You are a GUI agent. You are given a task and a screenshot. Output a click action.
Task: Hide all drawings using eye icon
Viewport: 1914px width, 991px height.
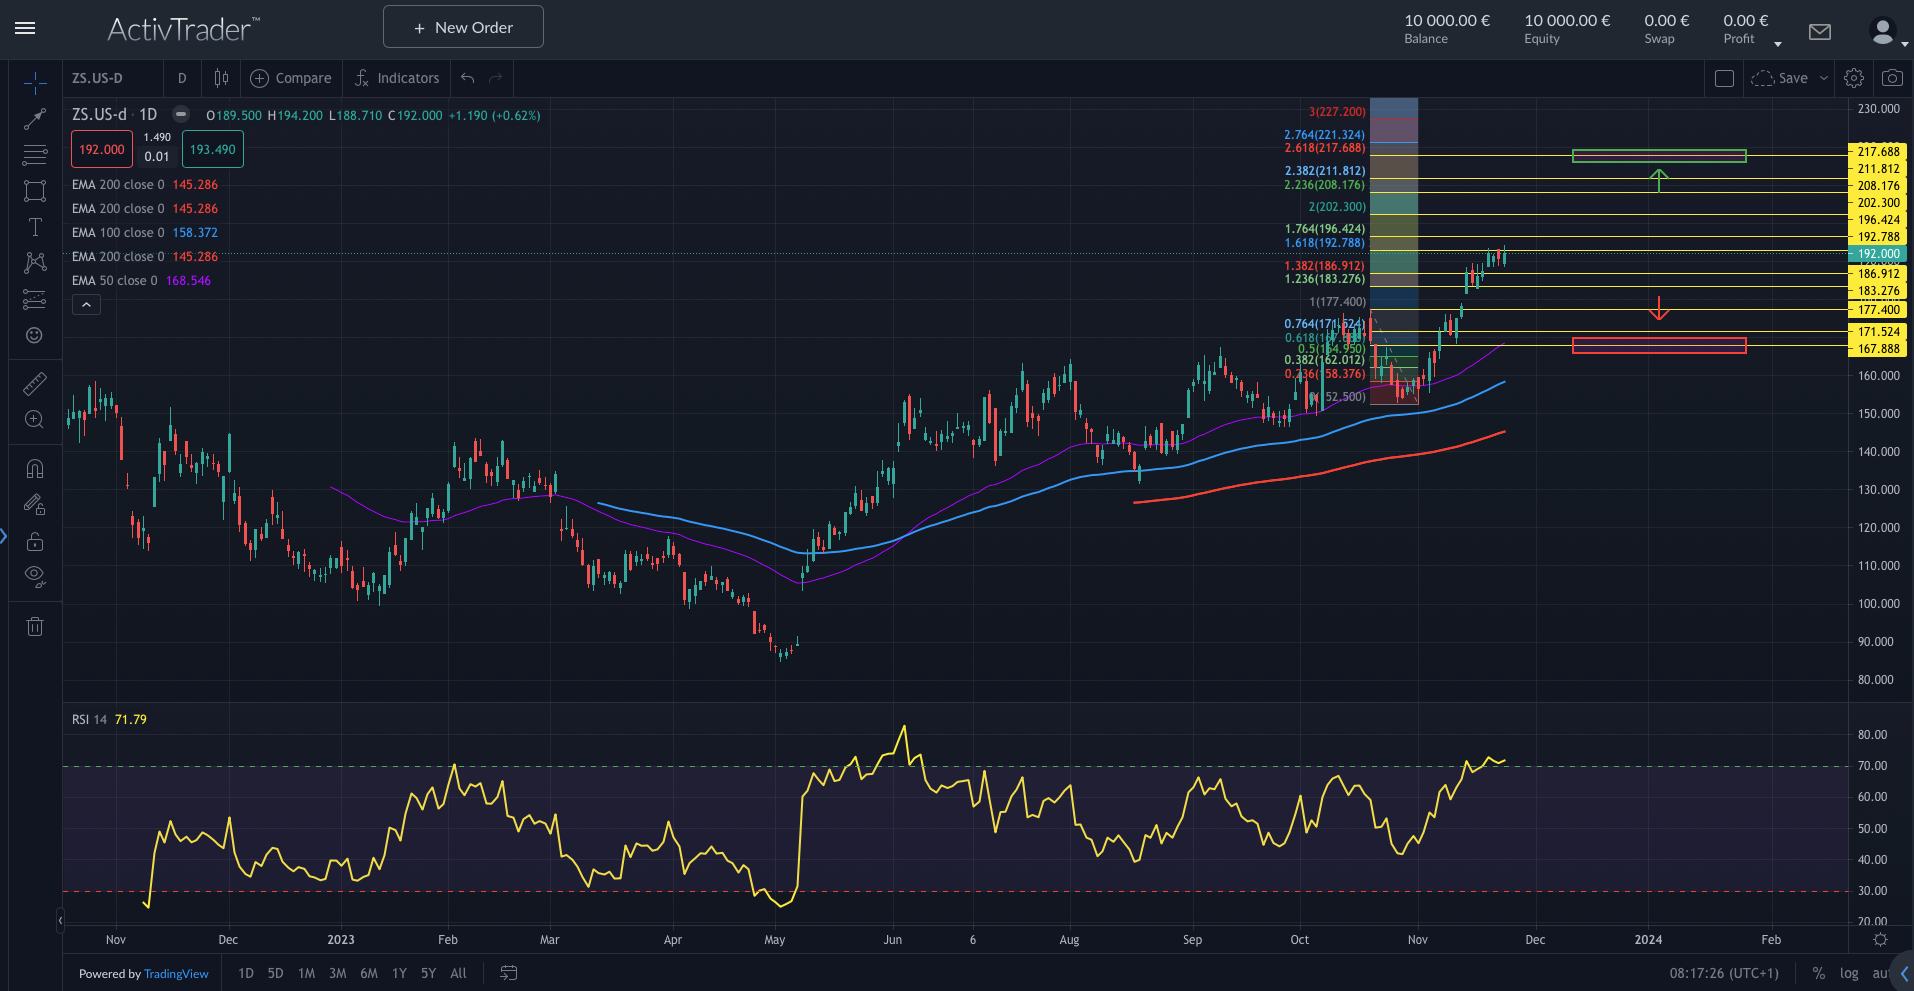point(35,575)
